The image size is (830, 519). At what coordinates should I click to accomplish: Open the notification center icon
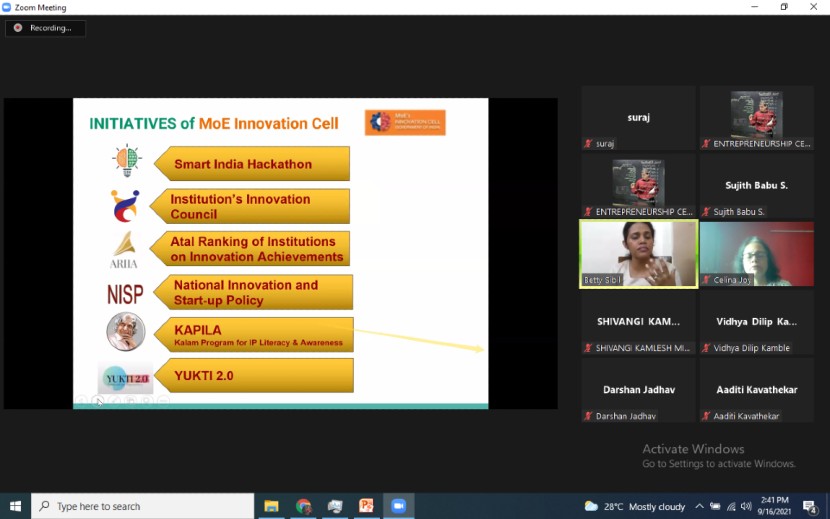pyautogui.click(x=810, y=506)
